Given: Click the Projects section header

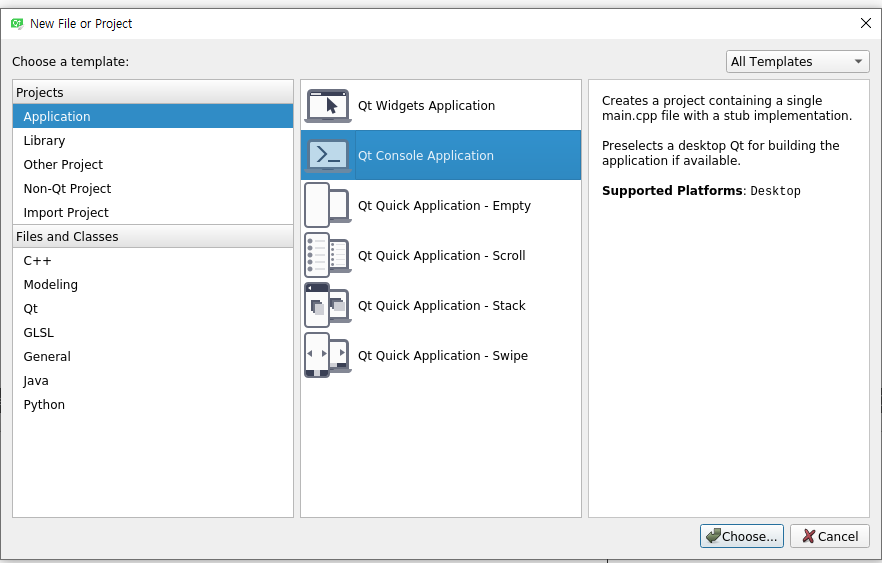Looking at the screenshot, I should [153, 92].
